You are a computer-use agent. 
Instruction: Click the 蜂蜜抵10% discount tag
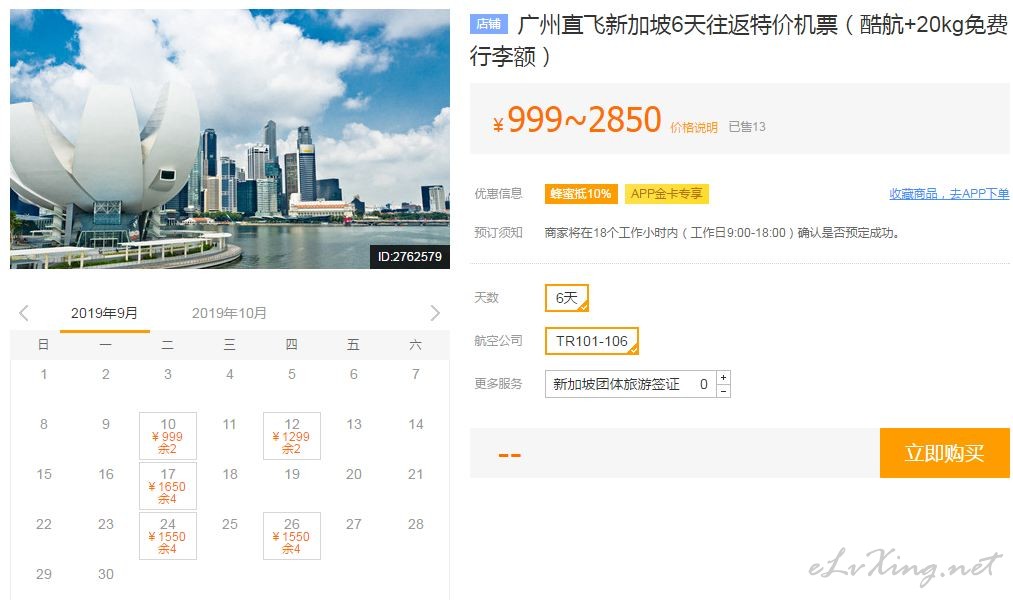[581, 194]
